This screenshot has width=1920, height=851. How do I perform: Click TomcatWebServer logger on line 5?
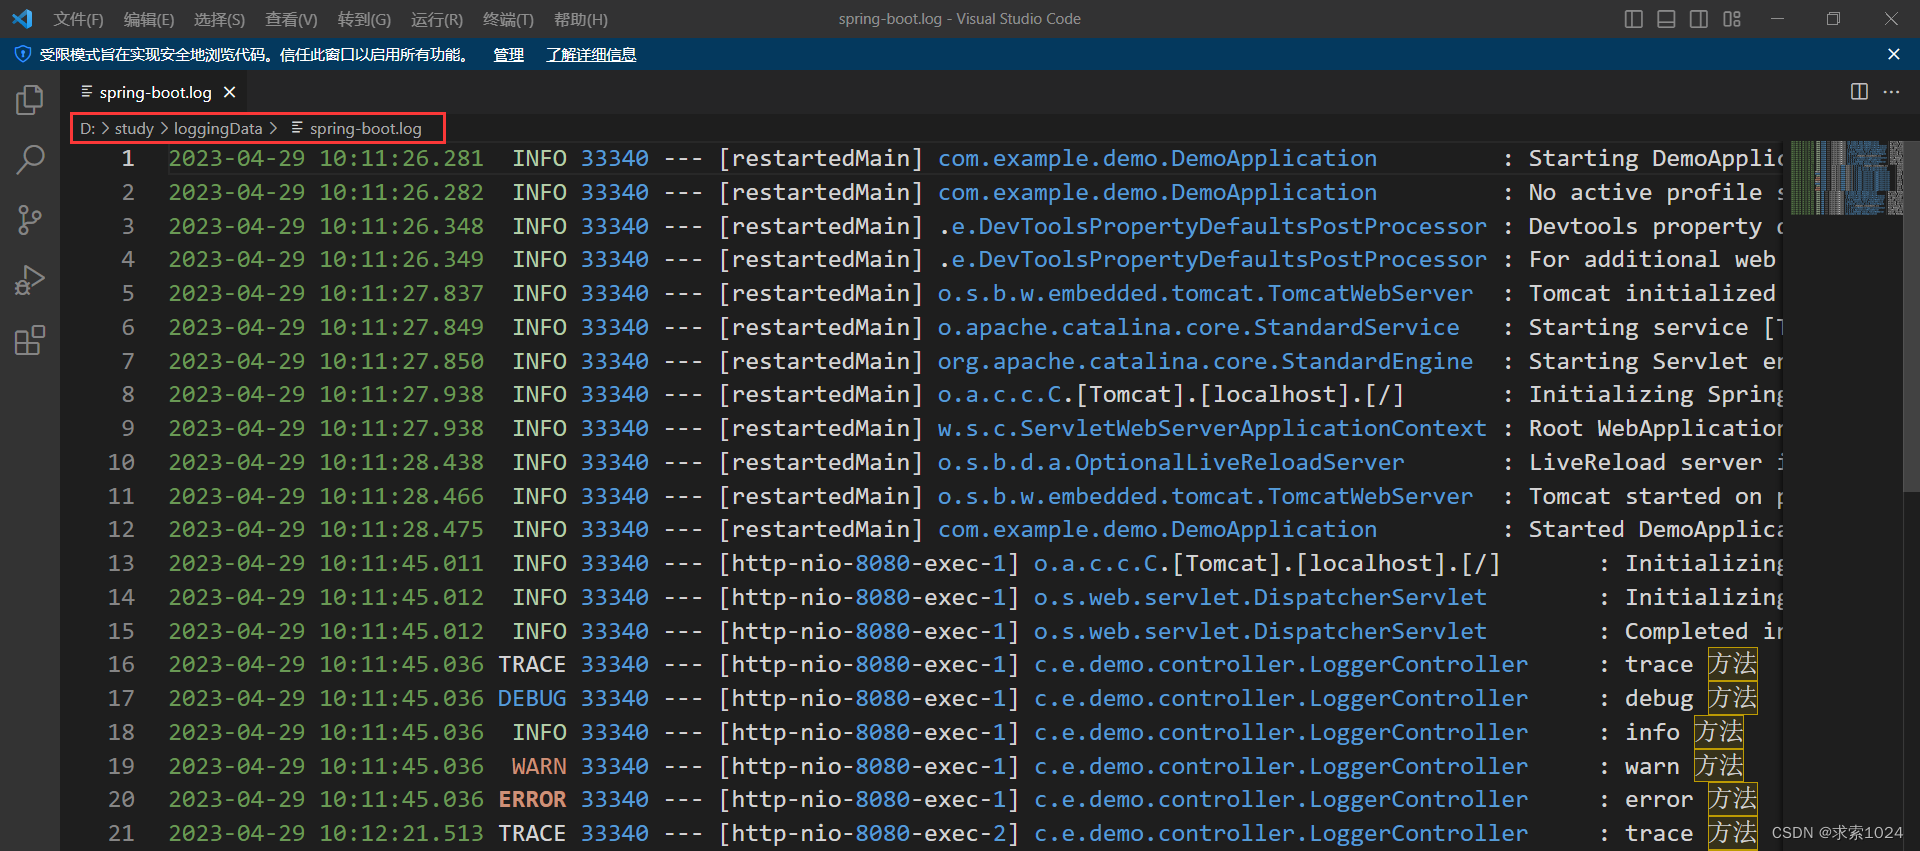click(1205, 293)
